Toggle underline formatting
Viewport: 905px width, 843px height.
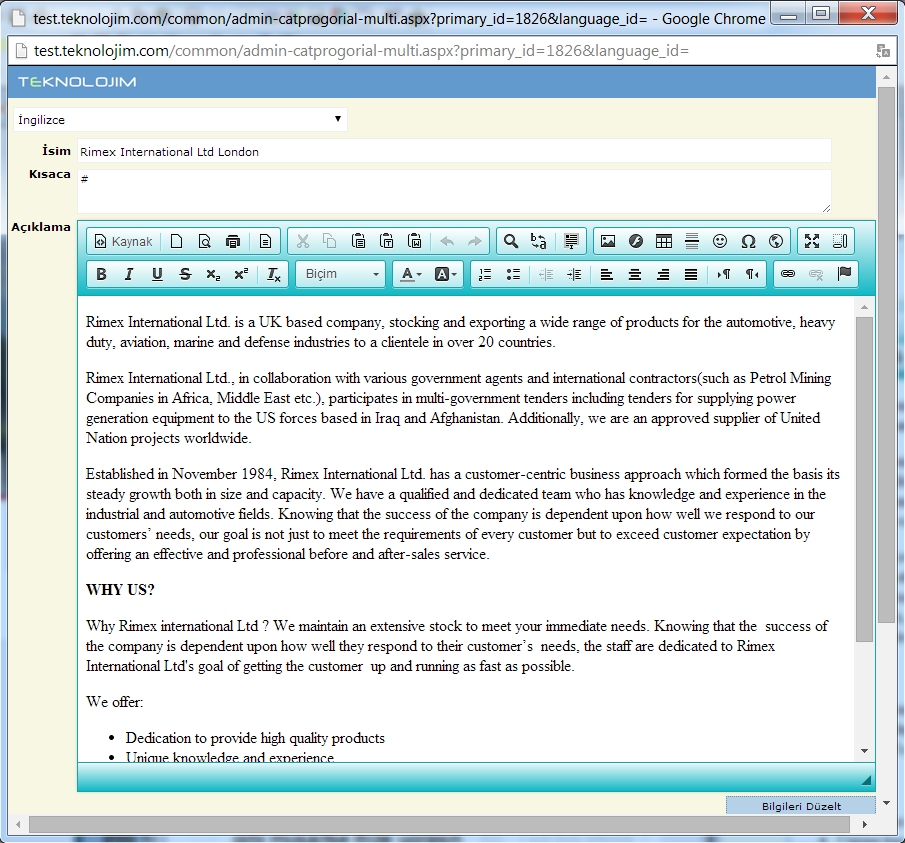pos(157,274)
